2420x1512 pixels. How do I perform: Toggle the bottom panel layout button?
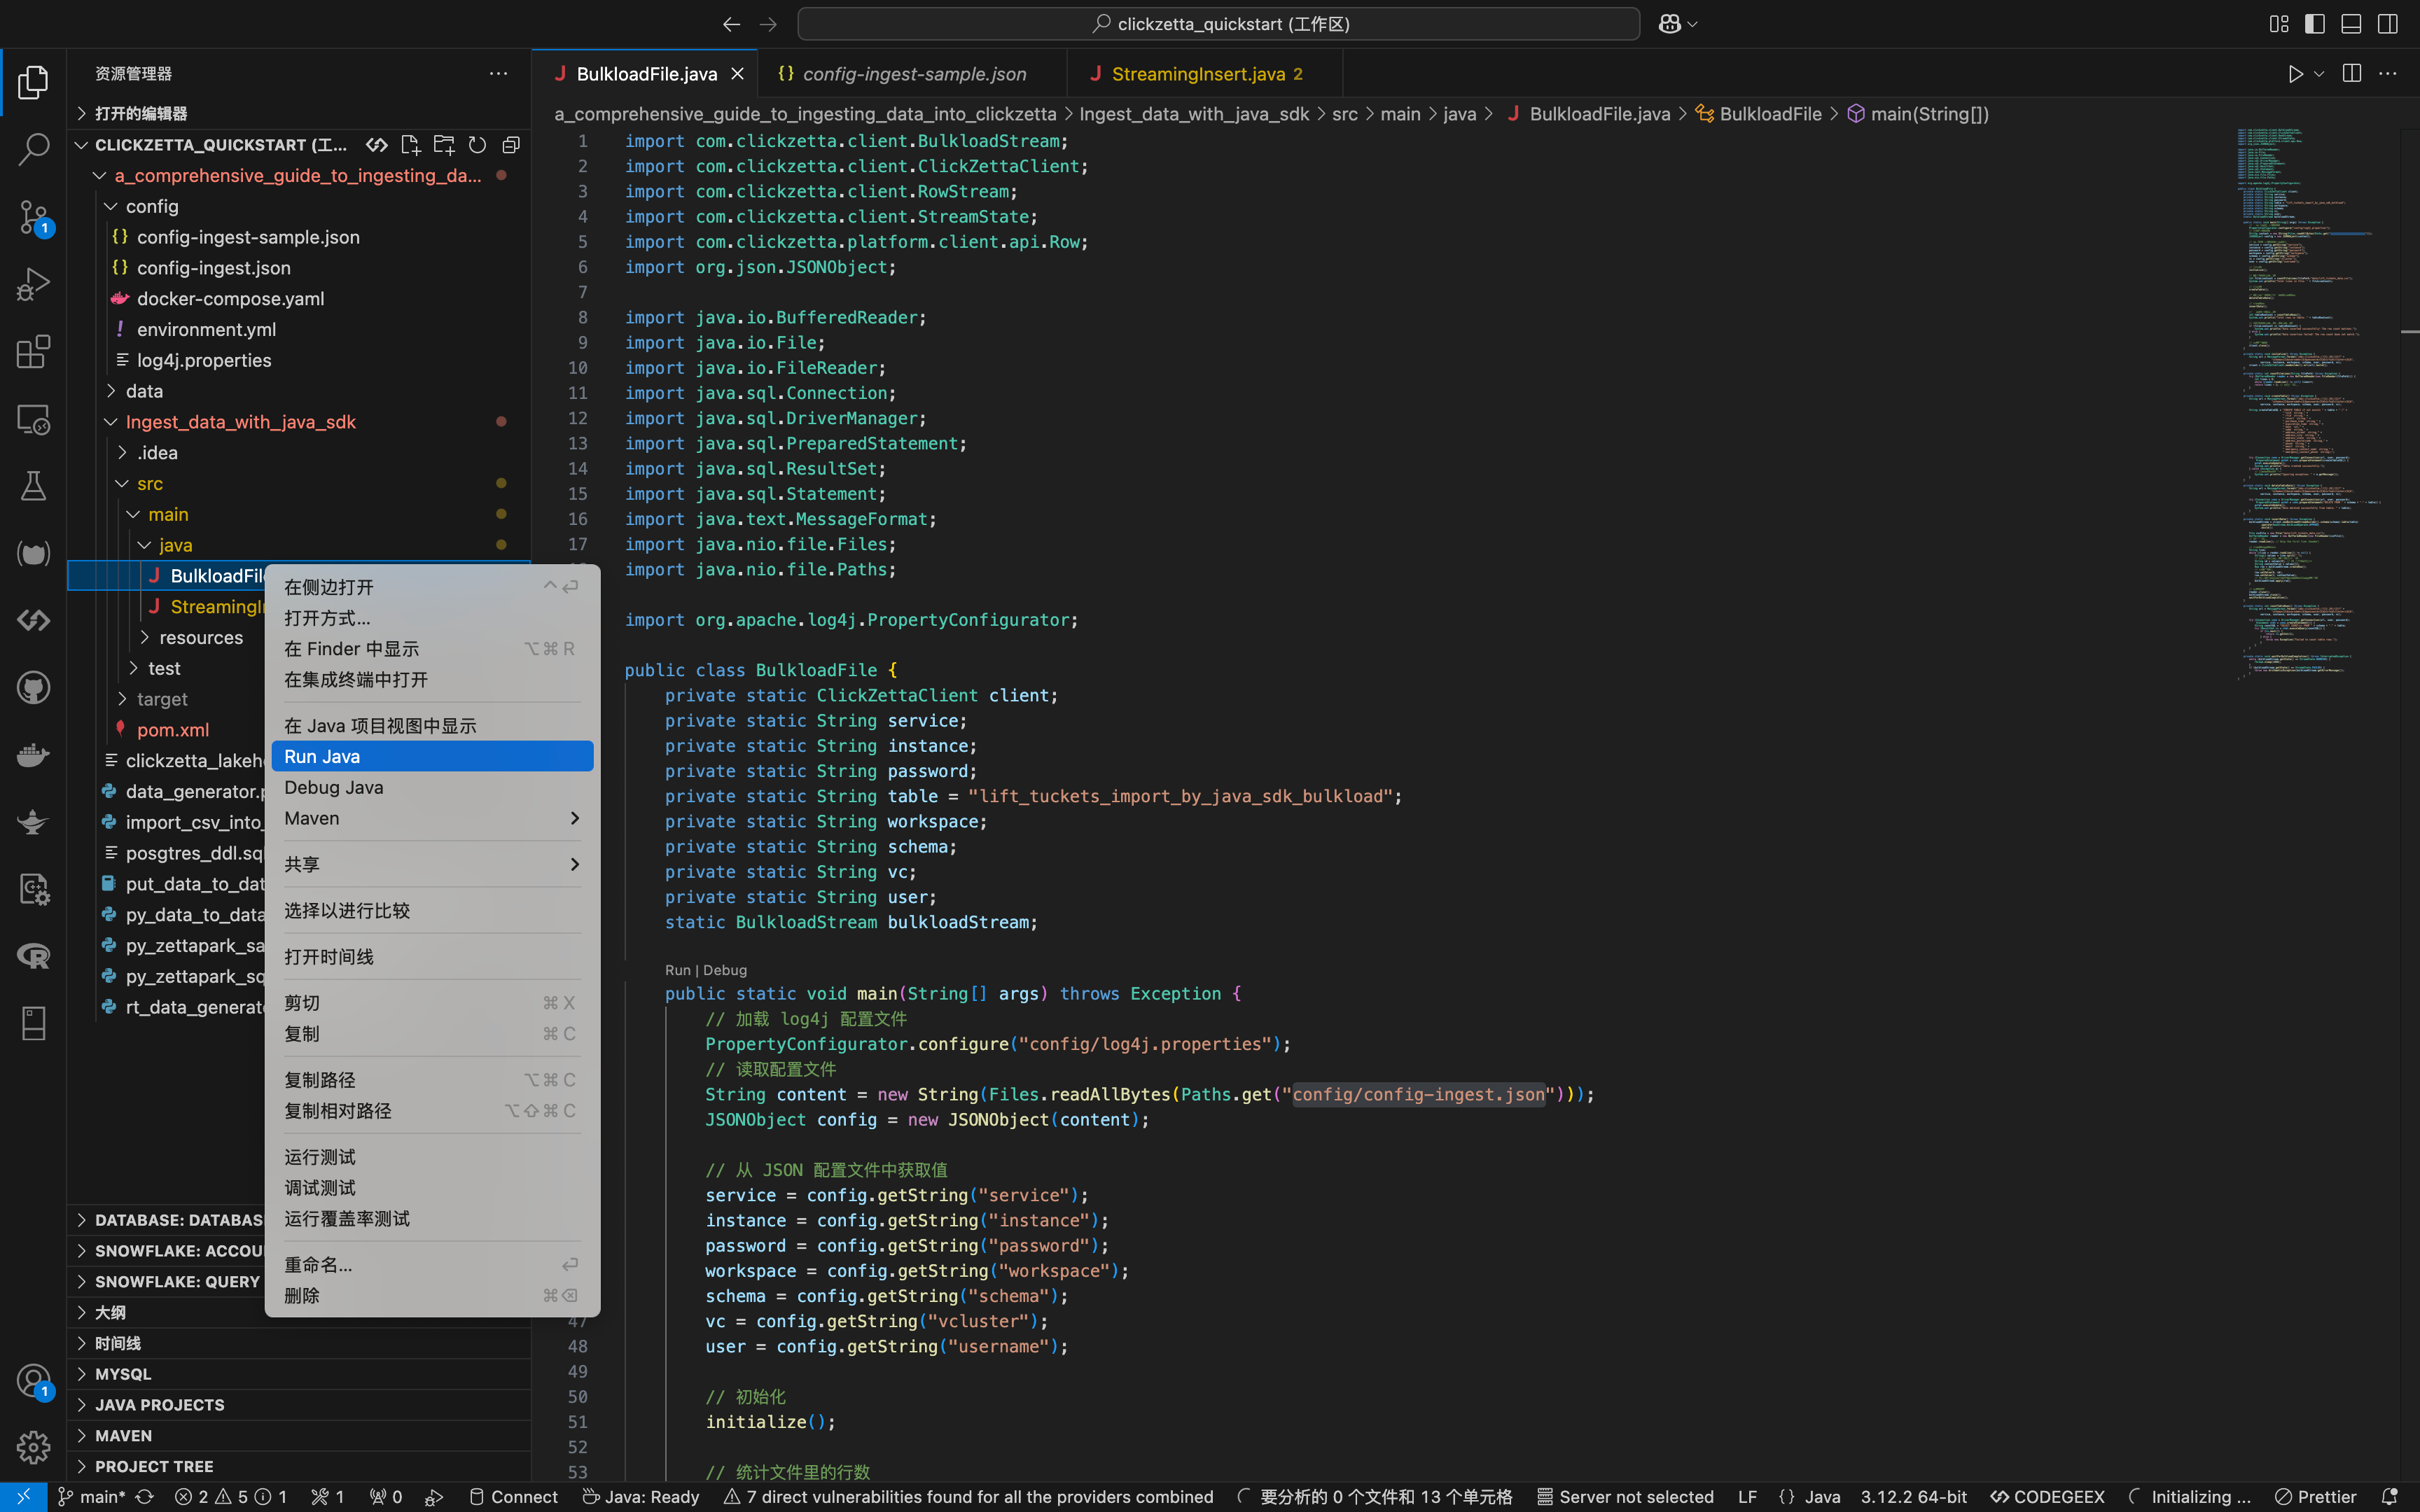pyautogui.click(x=2351, y=24)
